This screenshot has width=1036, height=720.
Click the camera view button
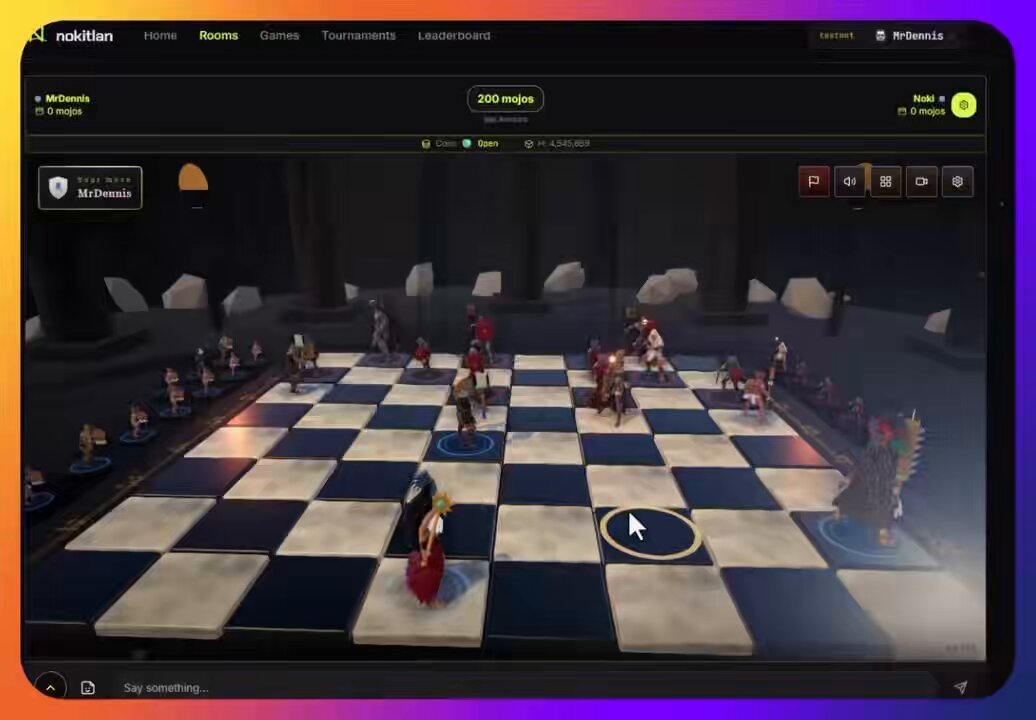pos(921,181)
